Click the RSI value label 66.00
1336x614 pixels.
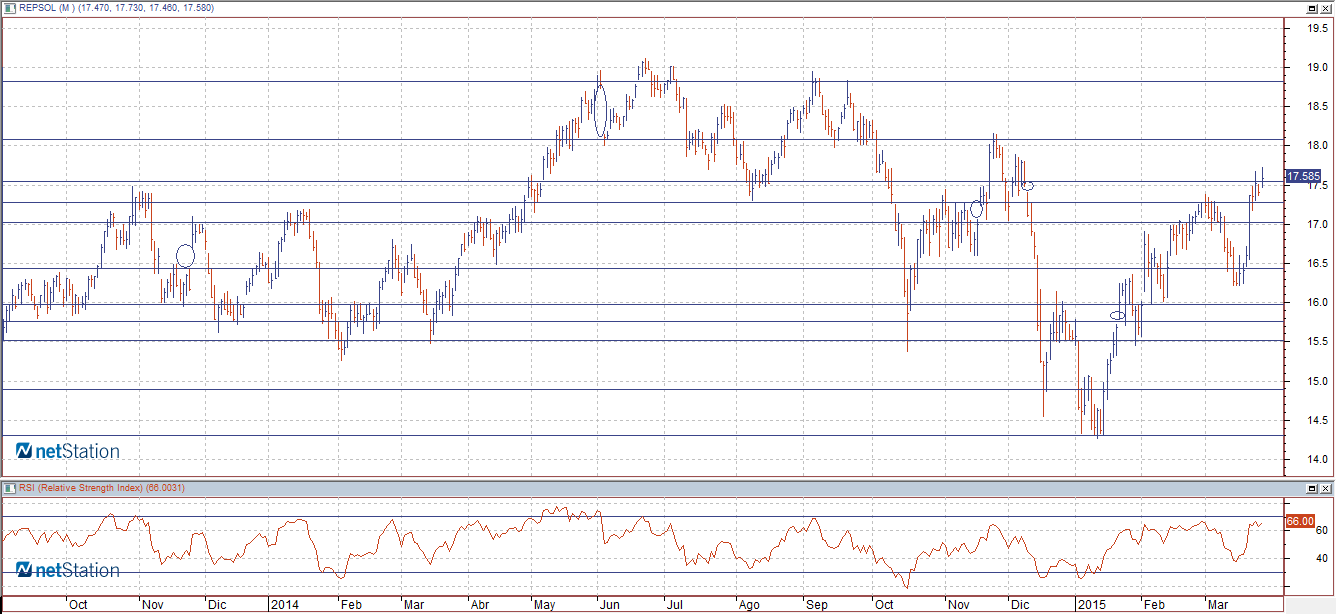point(1299,521)
